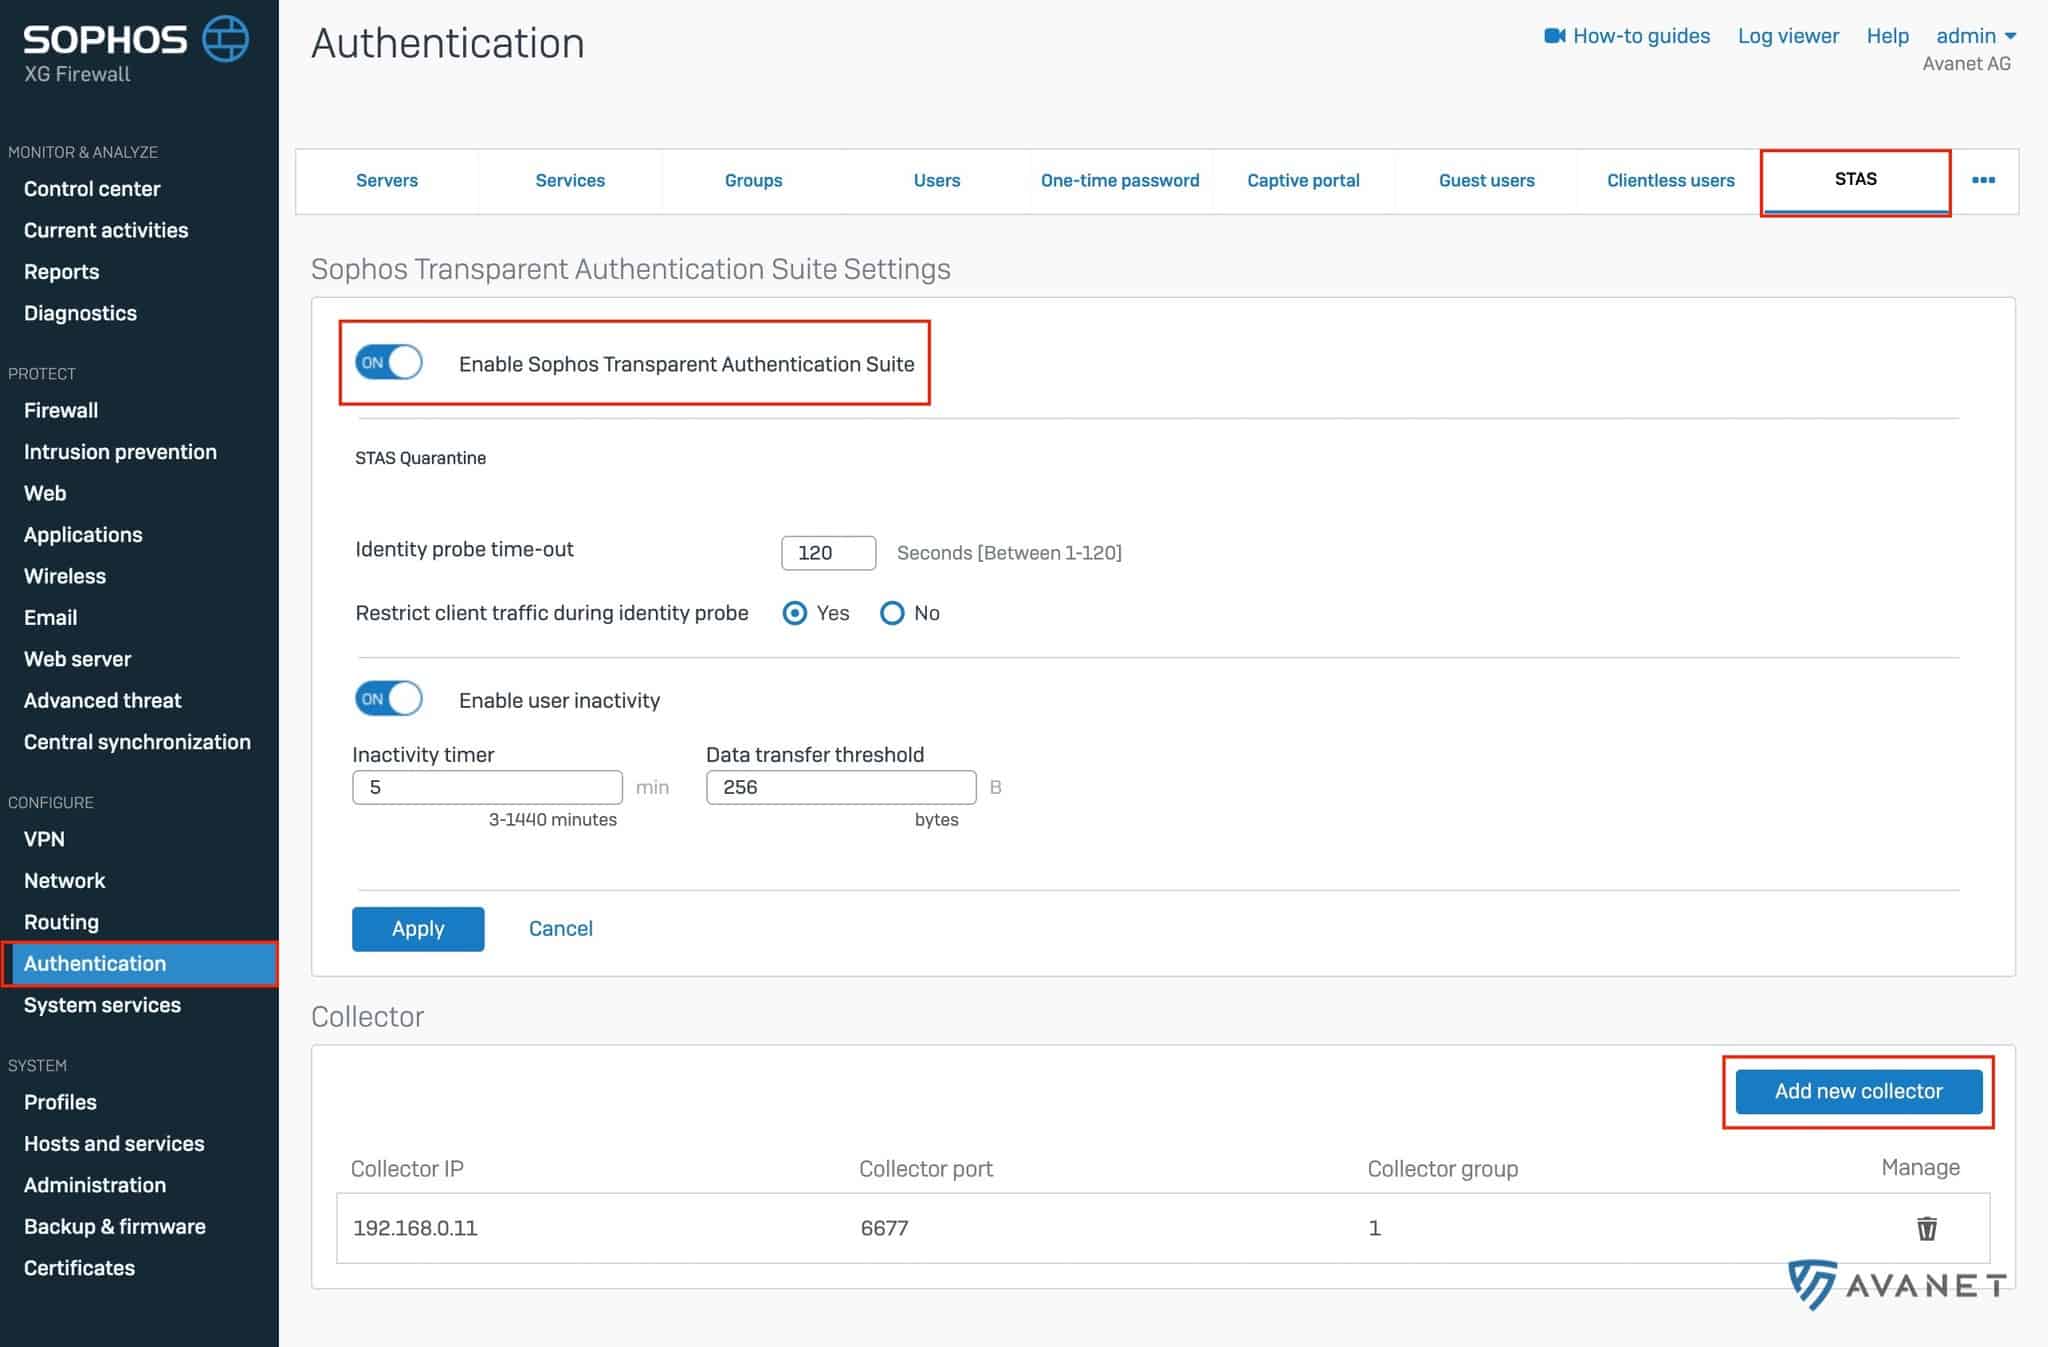This screenshot has width=2048, height=1347.
Task: Click the Data transfer threshold field
Action: coord(841,787)
